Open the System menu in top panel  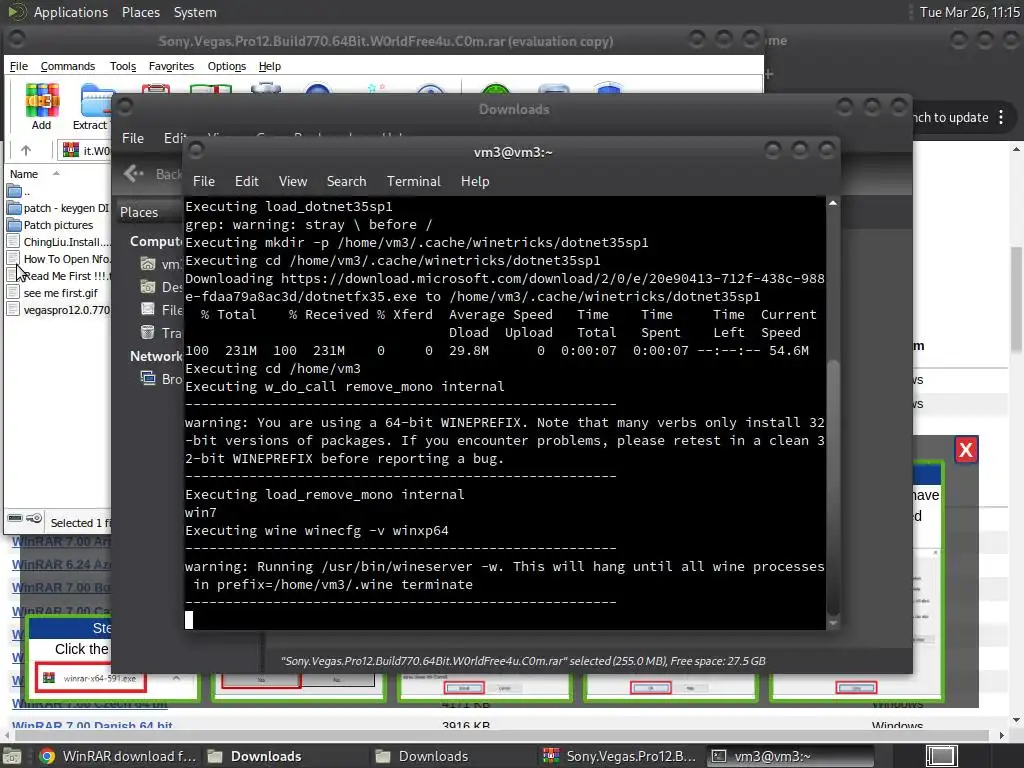(x=195, y=12)
